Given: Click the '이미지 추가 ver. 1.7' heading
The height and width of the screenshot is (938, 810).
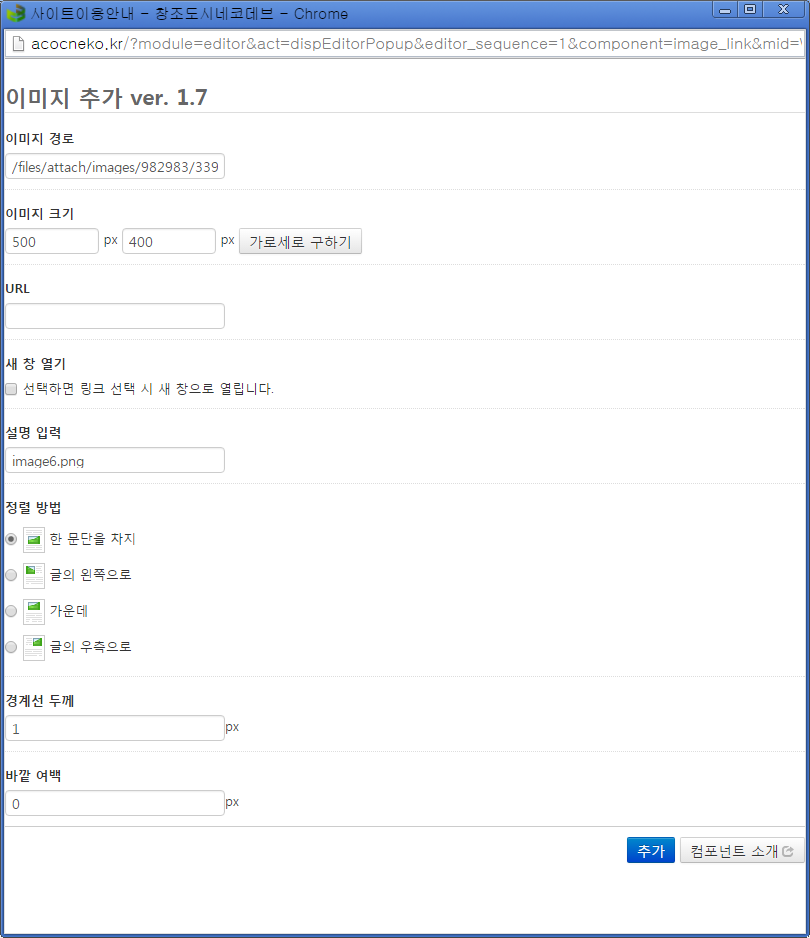Looking at the screenshot, I should (106, 98).
